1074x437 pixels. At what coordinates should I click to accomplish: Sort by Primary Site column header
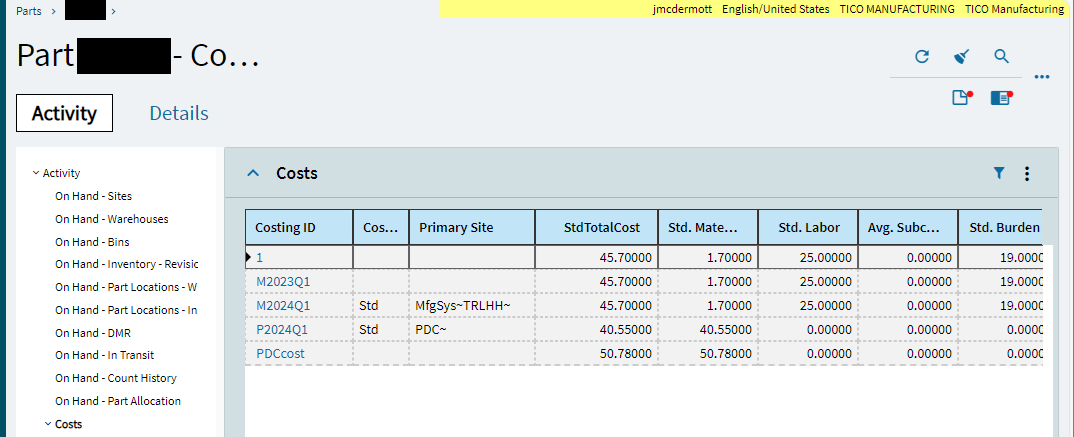[471, 227]
